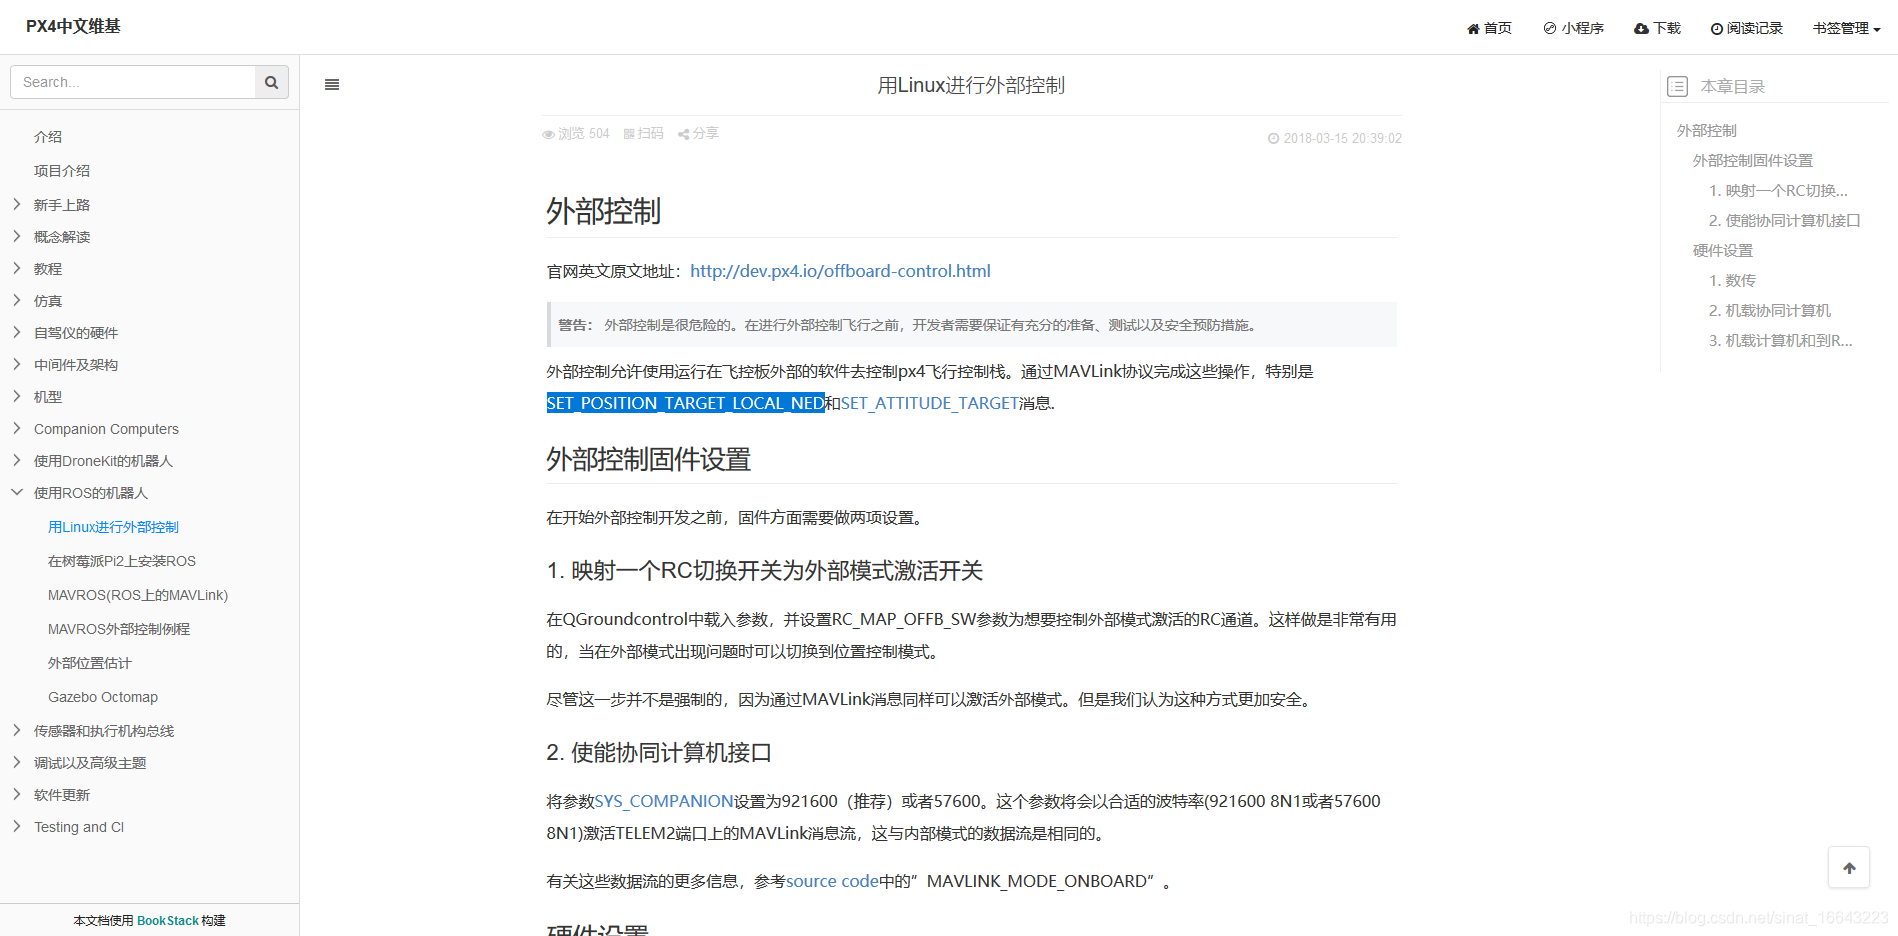Toggle sidebar with hamburger menu icon
Image resolution: width=1898 pixels, height=936 pixels.
[x=332, y=85]
